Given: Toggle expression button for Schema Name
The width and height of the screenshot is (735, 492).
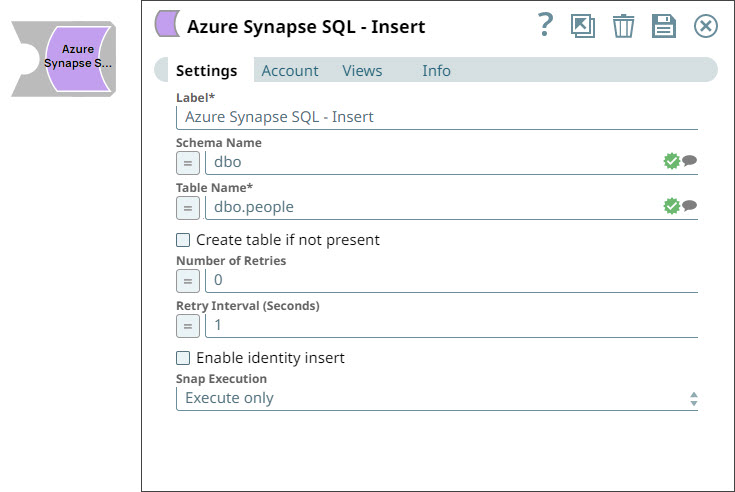Looking at the screenshot, I should 188,163.
